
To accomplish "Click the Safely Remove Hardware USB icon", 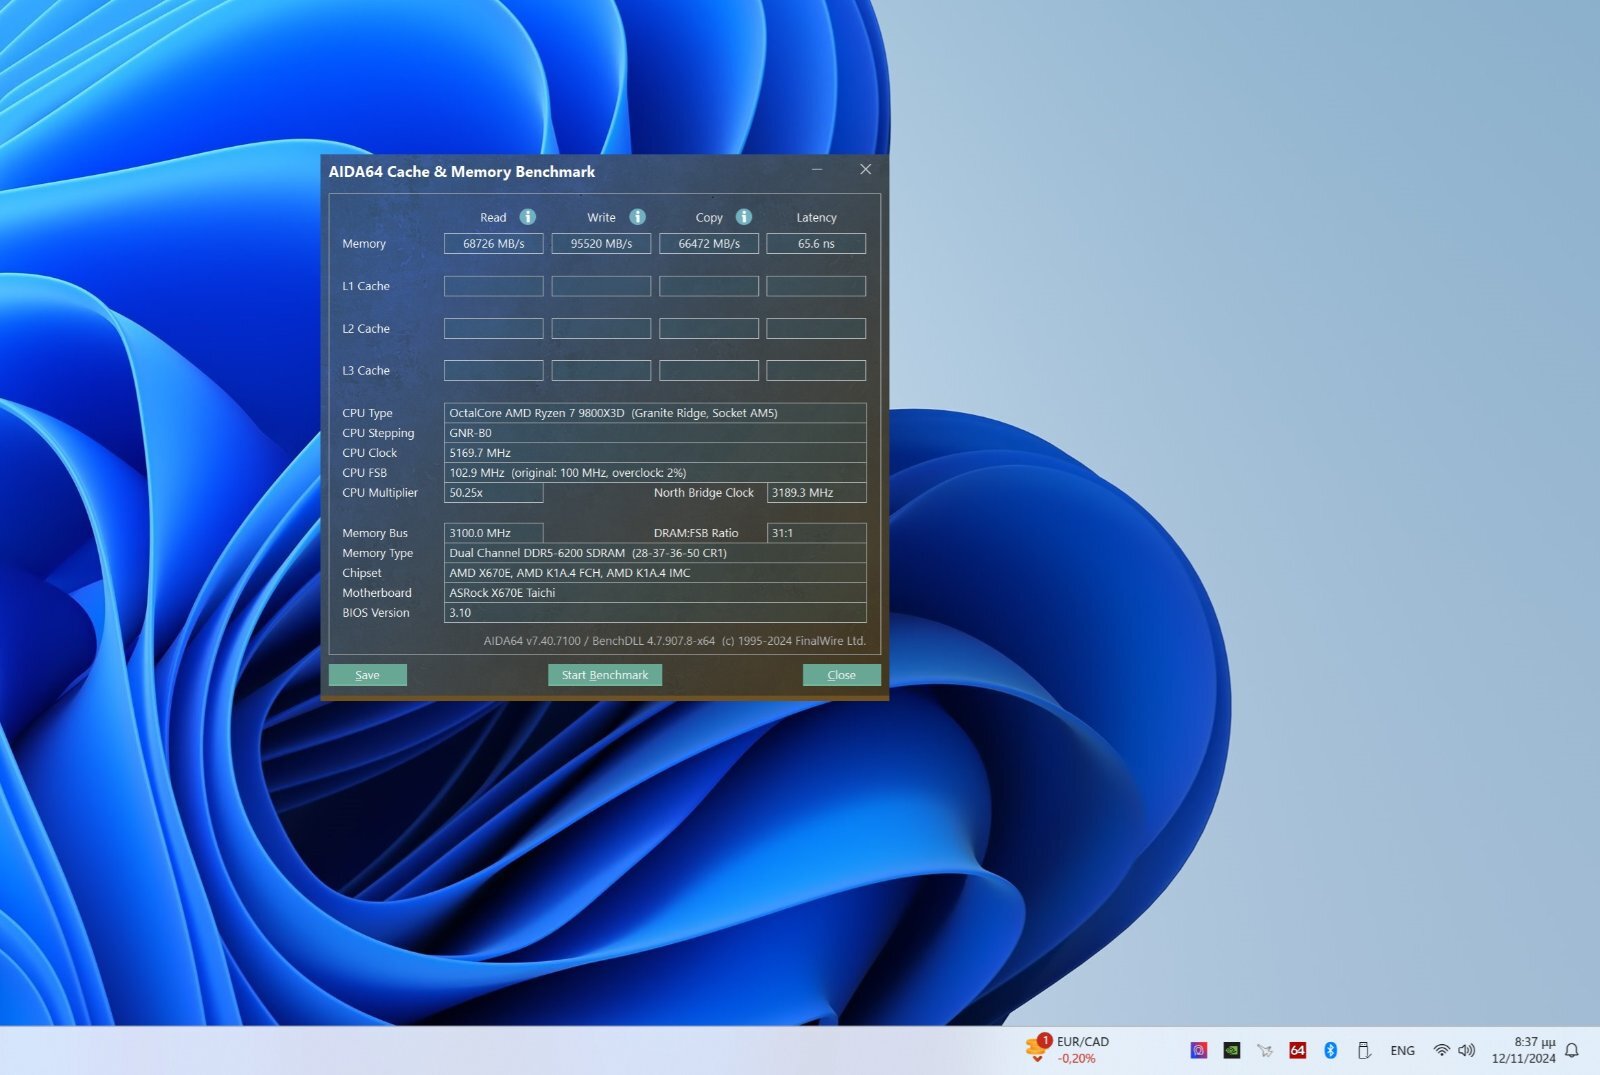I will click(x=1363, y=1050).
